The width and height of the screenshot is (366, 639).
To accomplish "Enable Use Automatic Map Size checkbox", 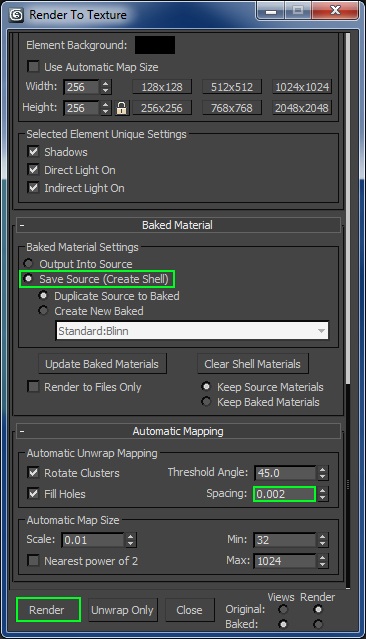I will pos(33,67).
